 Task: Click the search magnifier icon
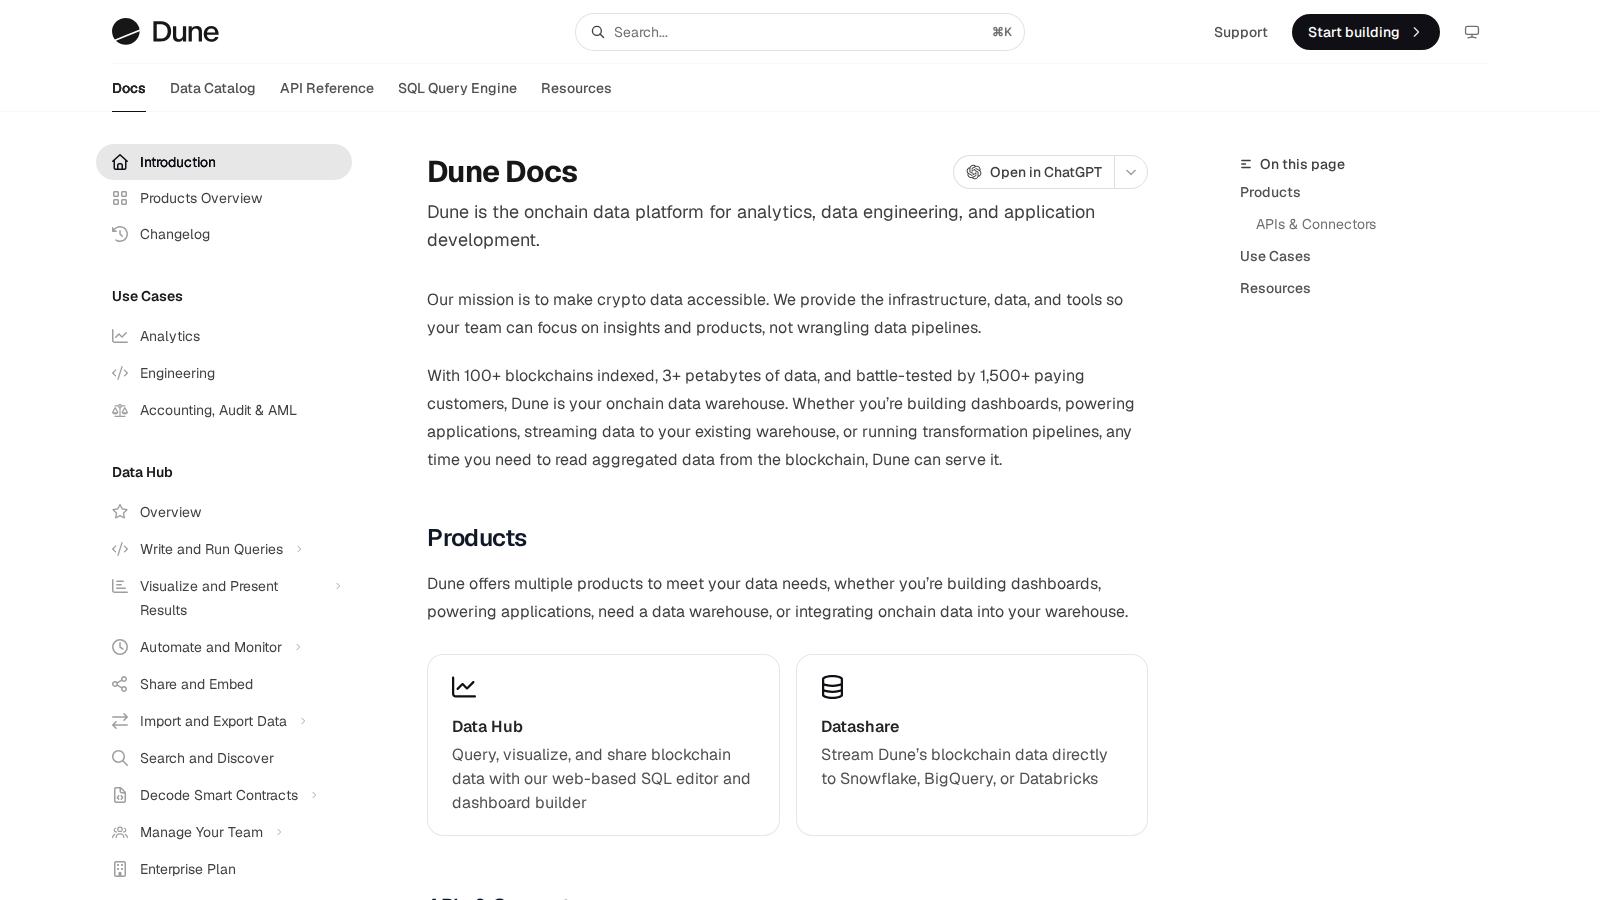(598, 32)
